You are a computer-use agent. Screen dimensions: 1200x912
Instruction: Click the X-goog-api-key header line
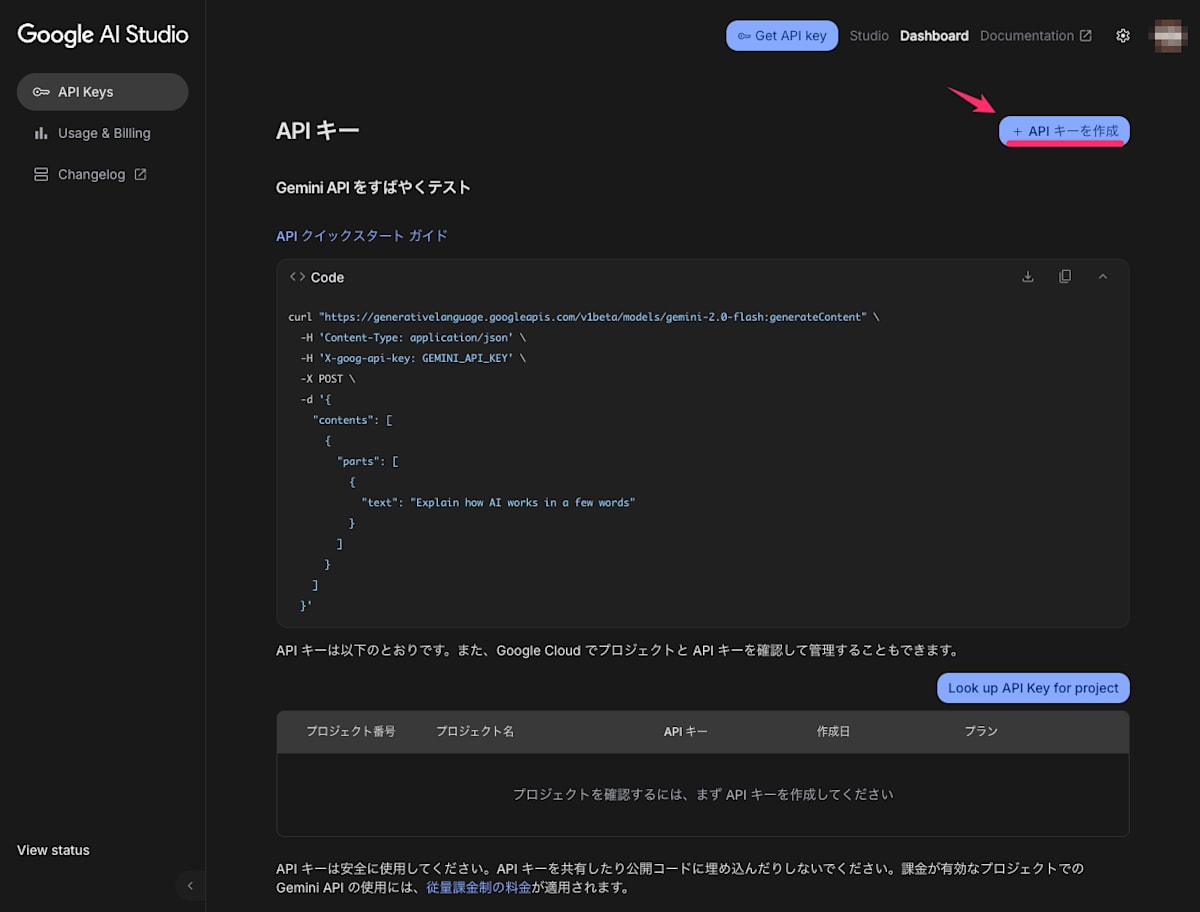pyautogui.click(x=413, y=358)
